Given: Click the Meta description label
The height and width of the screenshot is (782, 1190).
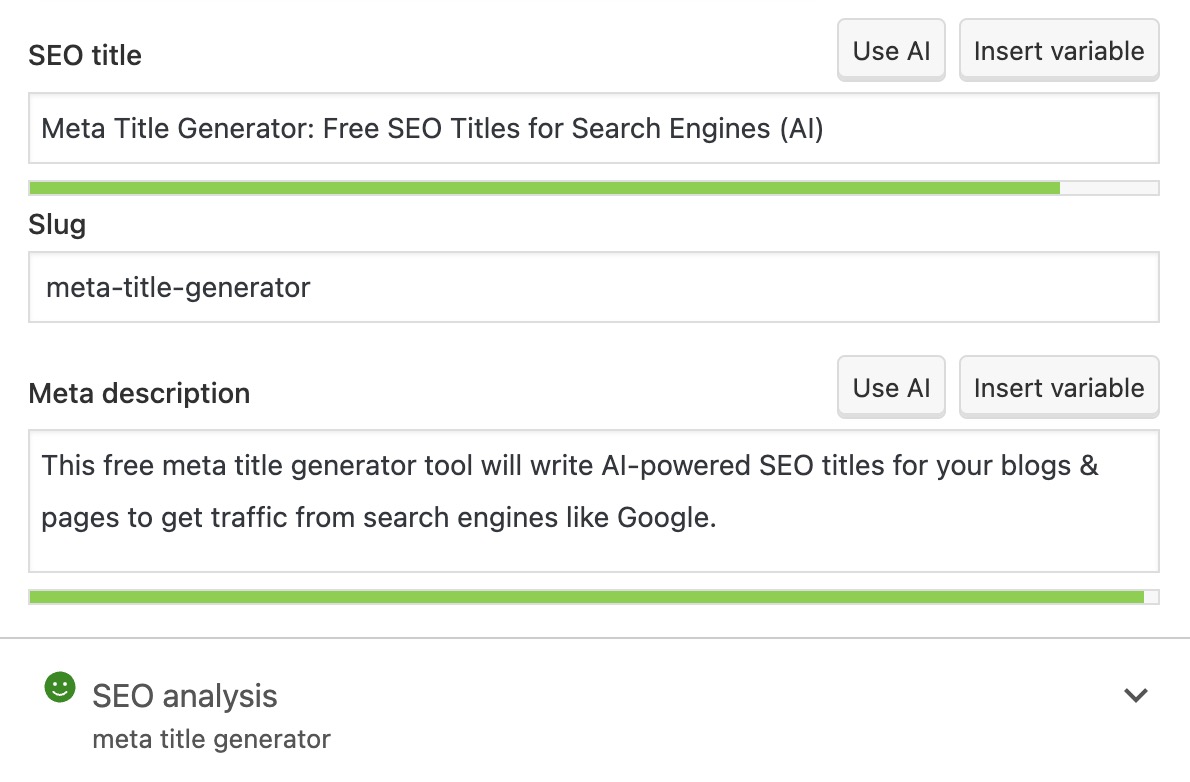Looking at the screenshot, I should coord(139,393).
